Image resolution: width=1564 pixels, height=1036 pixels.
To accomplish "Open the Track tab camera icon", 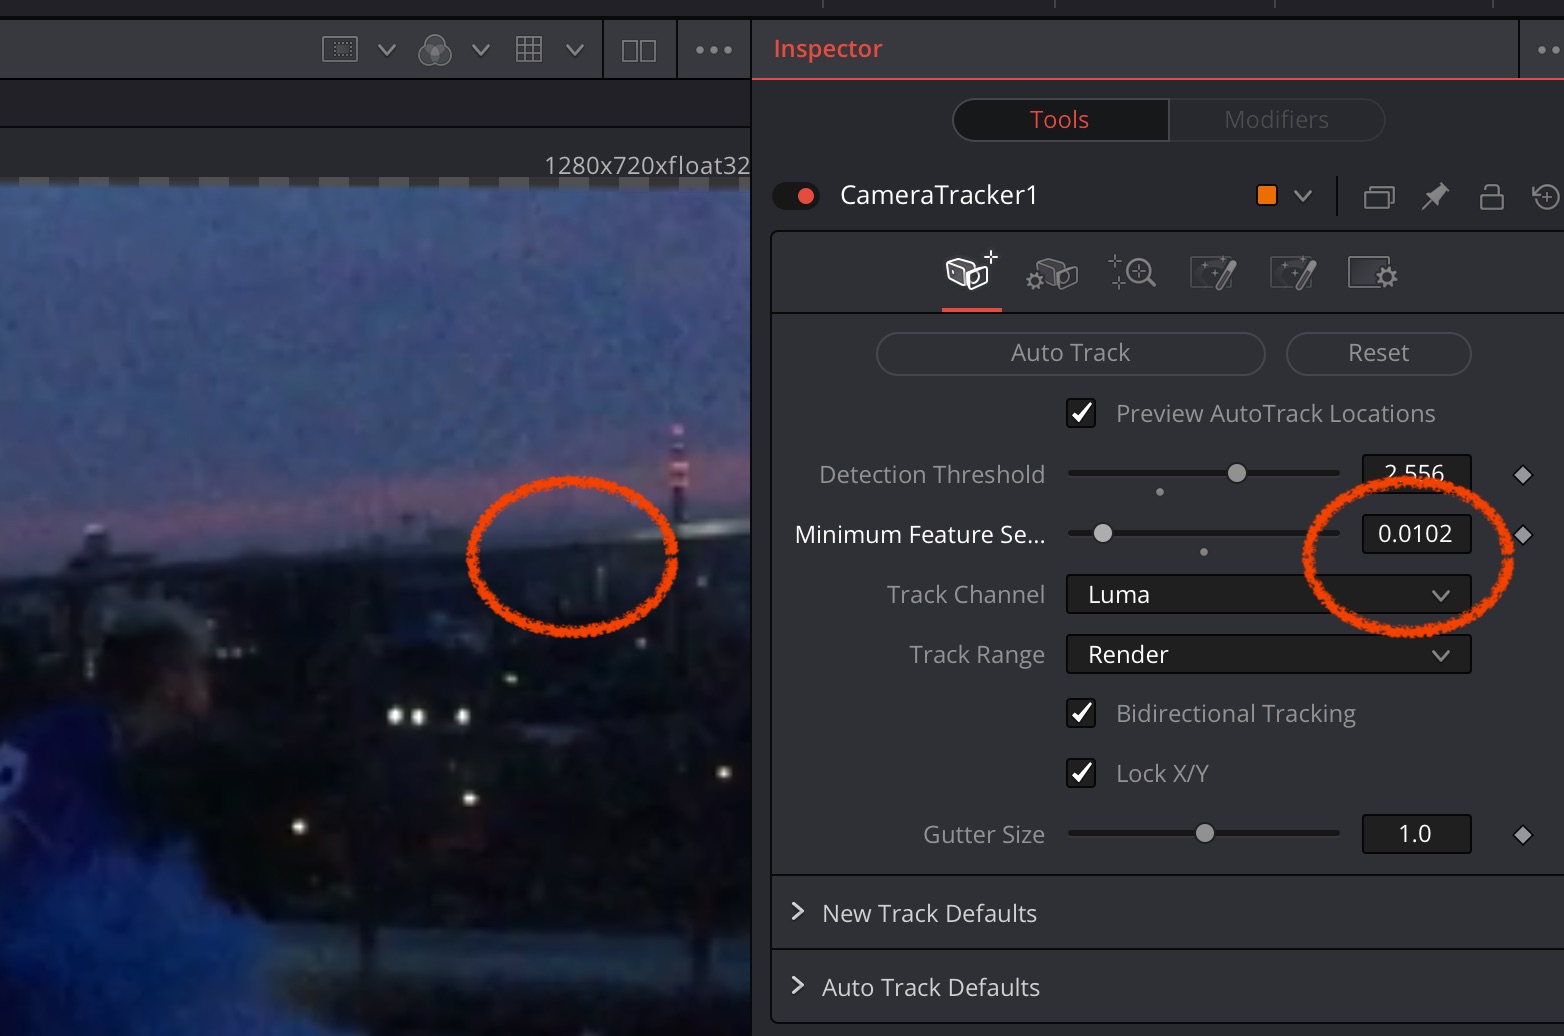I will pos(971,271).
